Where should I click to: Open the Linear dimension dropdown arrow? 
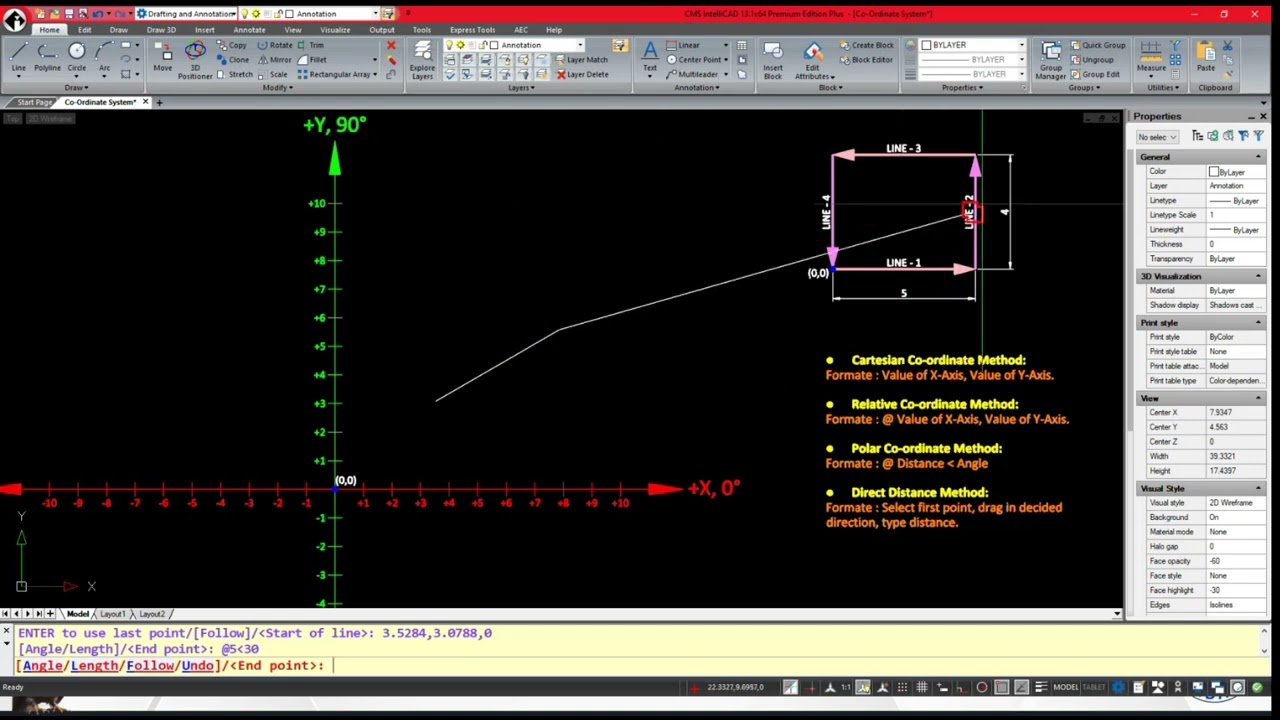(x=726, y=45)
